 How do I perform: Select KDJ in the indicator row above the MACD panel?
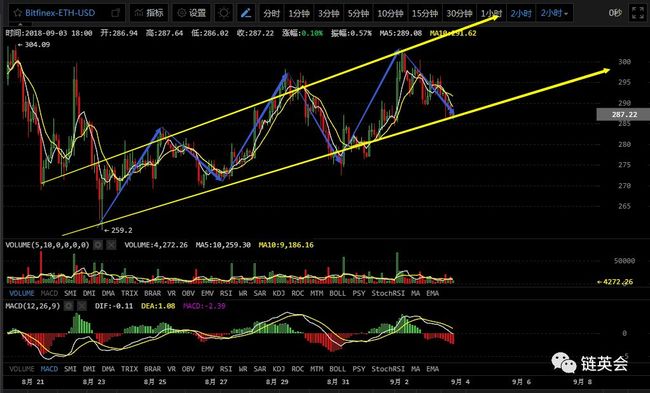click(279, 293)
